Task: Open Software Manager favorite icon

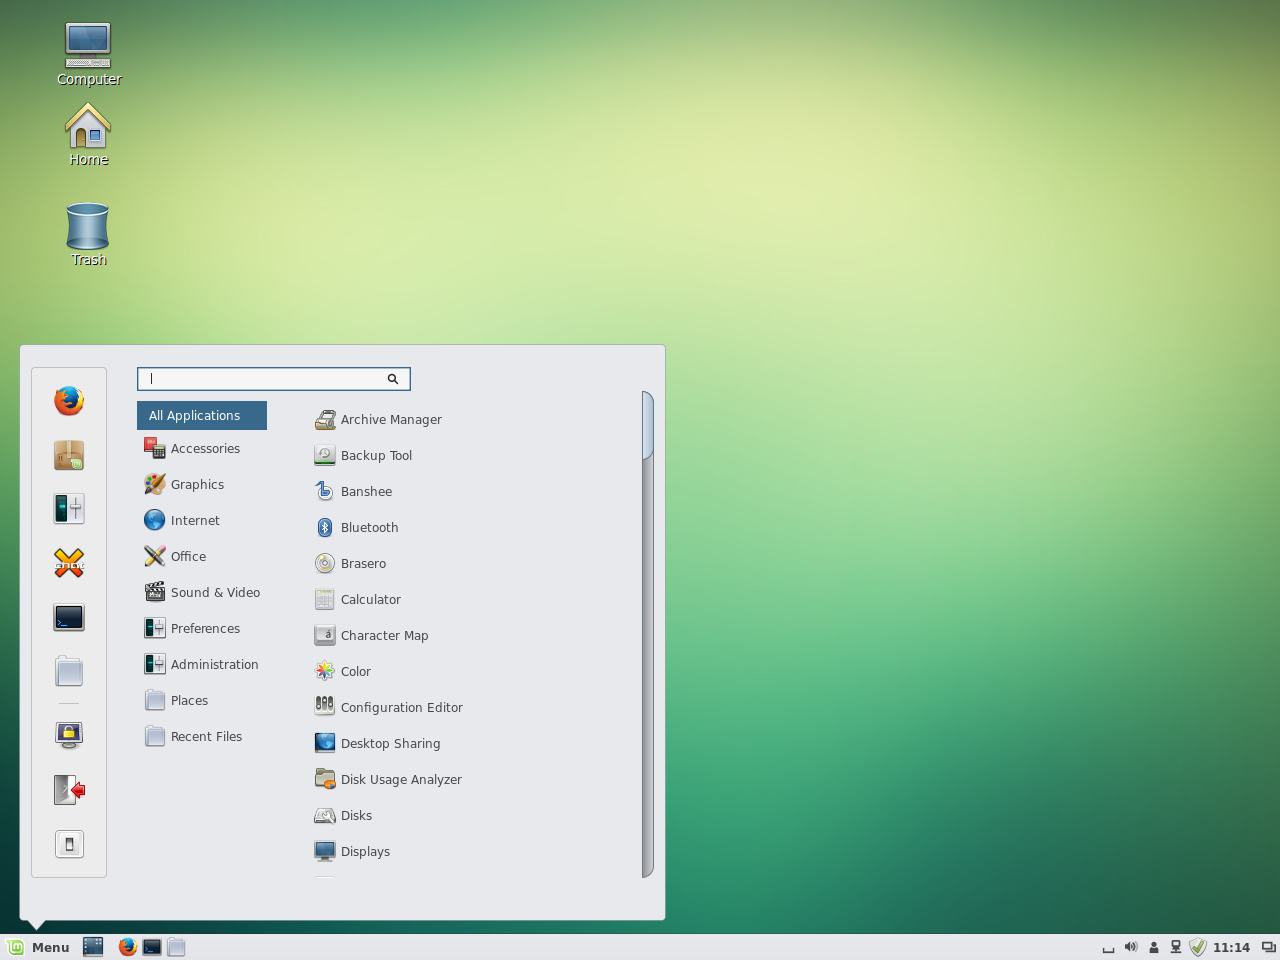Action: click(69, 455)
